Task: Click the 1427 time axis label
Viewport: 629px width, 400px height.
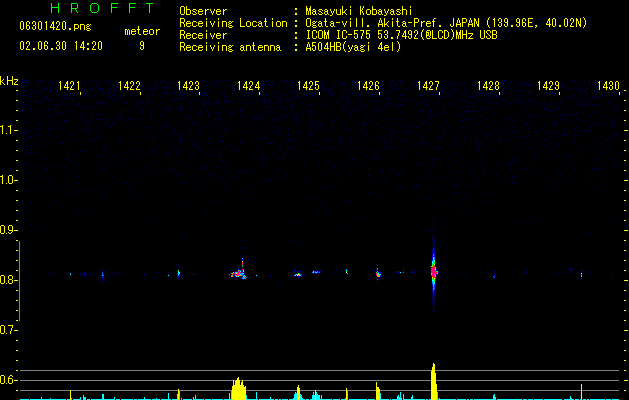Action: tap(428, 86)
